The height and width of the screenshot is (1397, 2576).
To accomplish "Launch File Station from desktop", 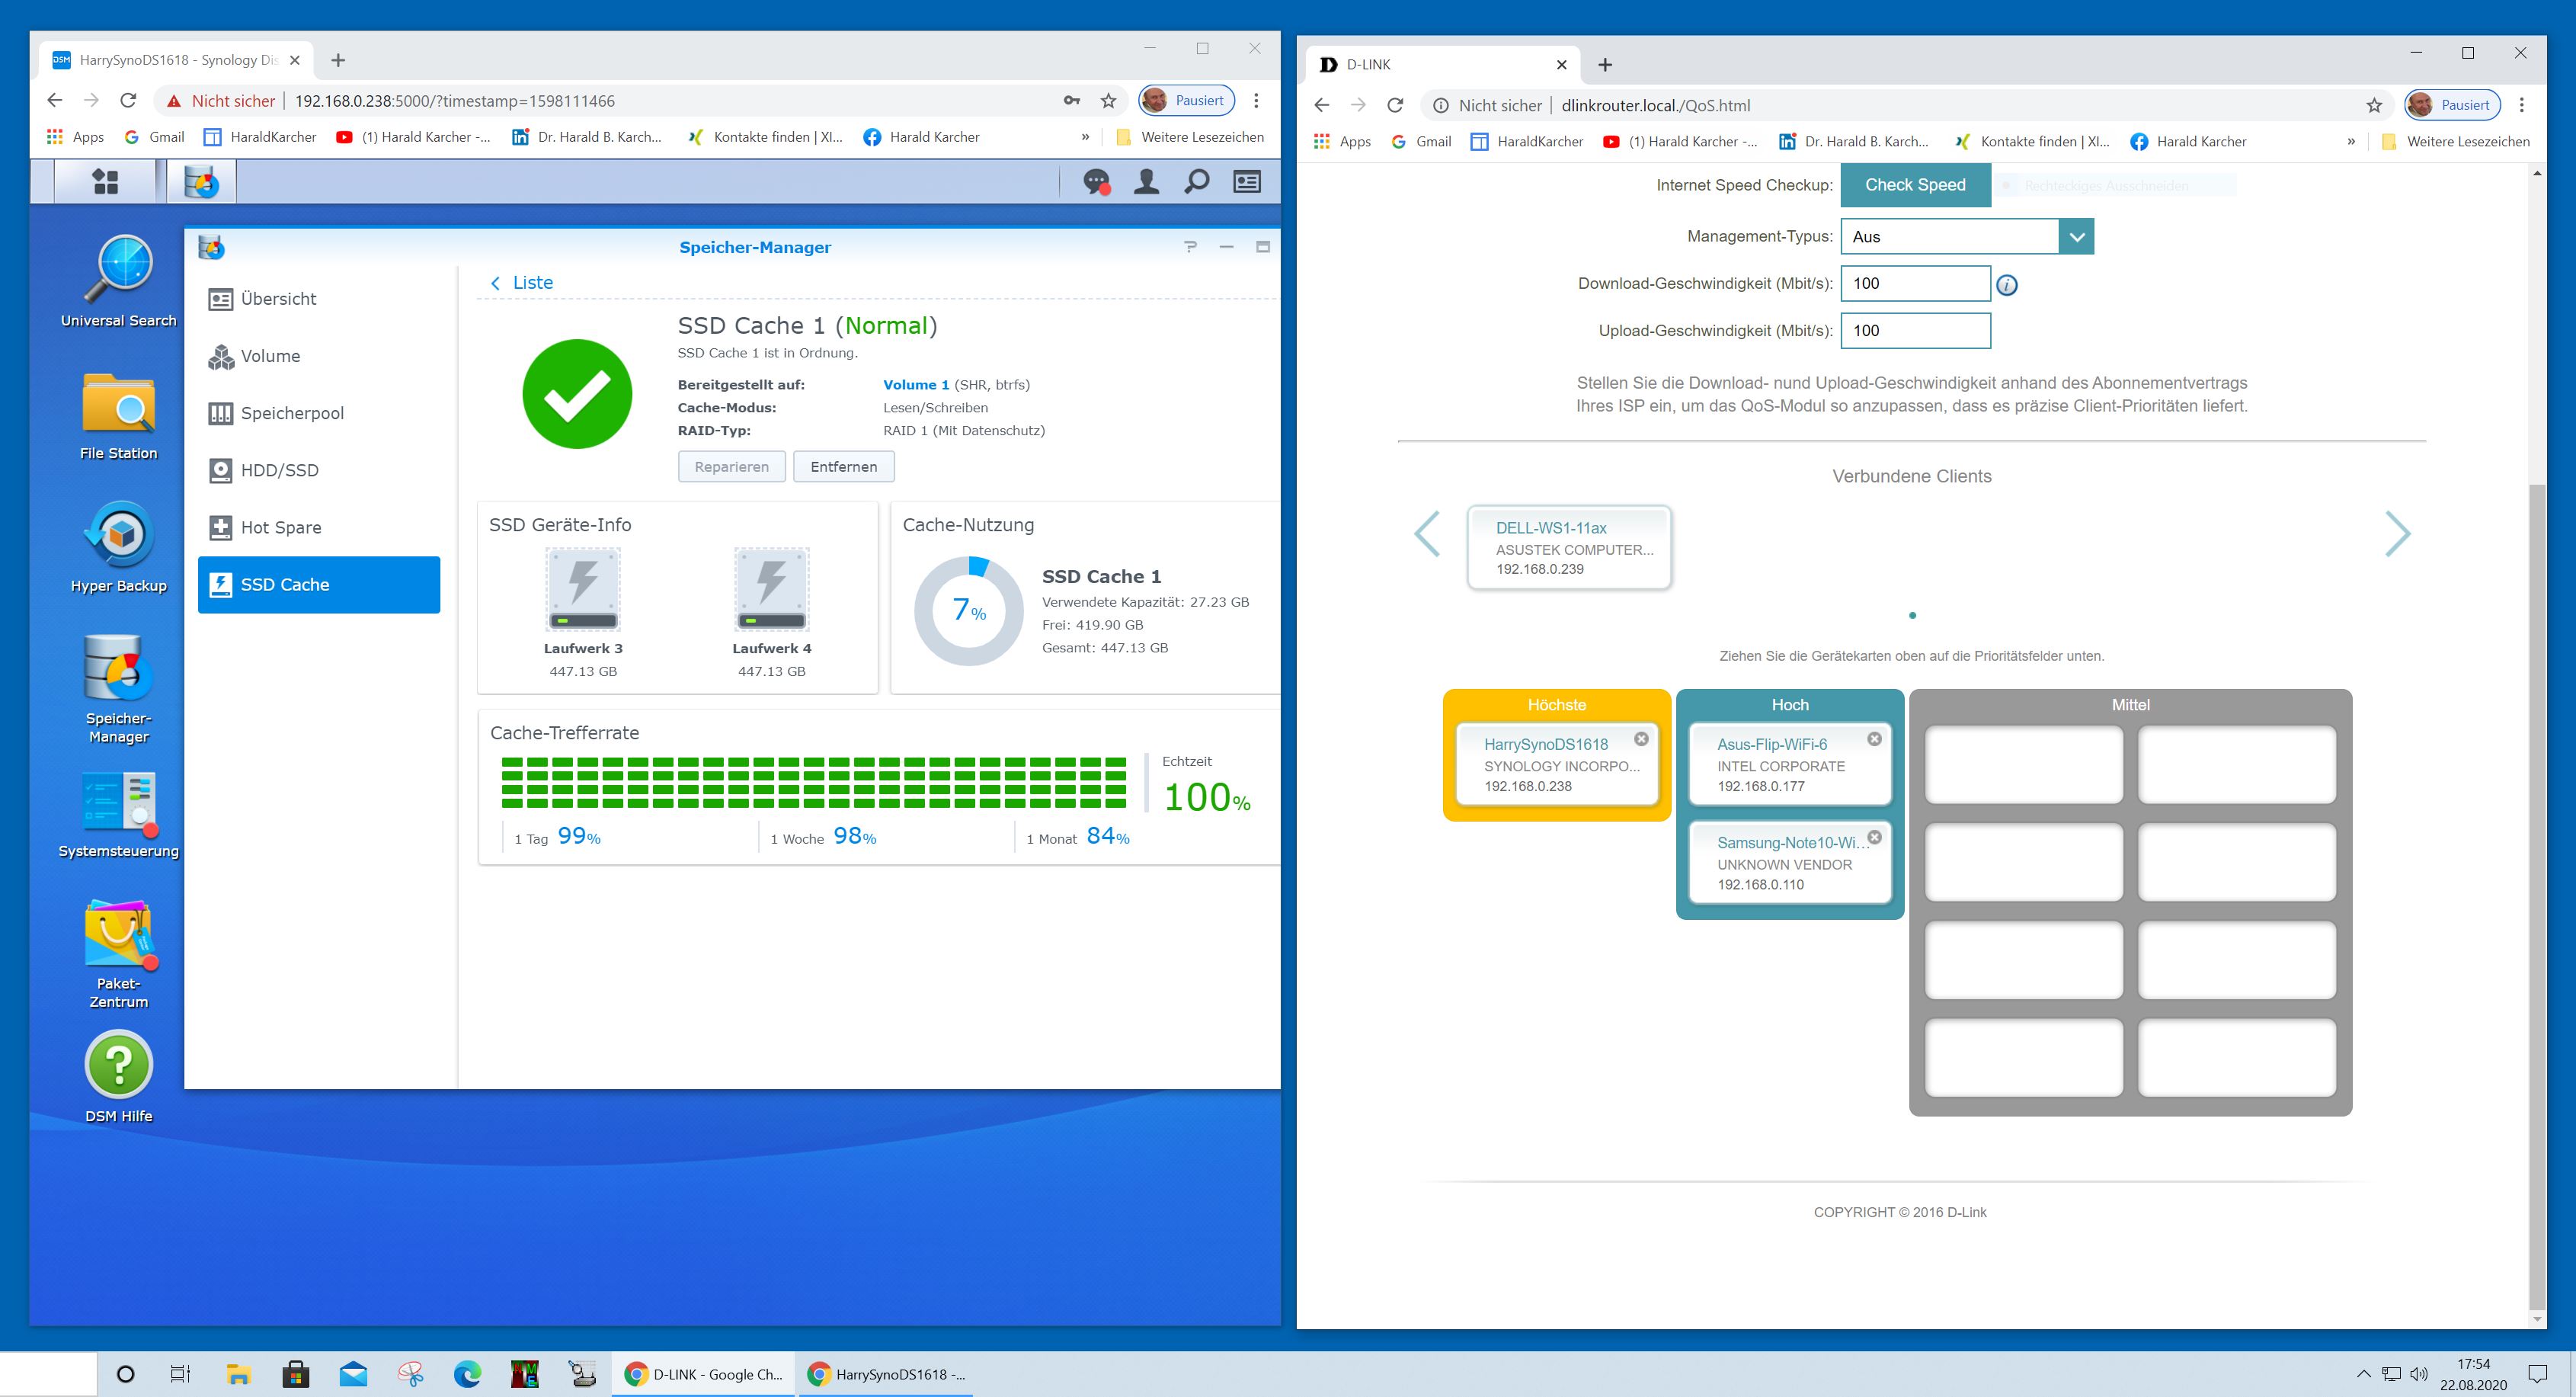I will (x=118, y=405).
